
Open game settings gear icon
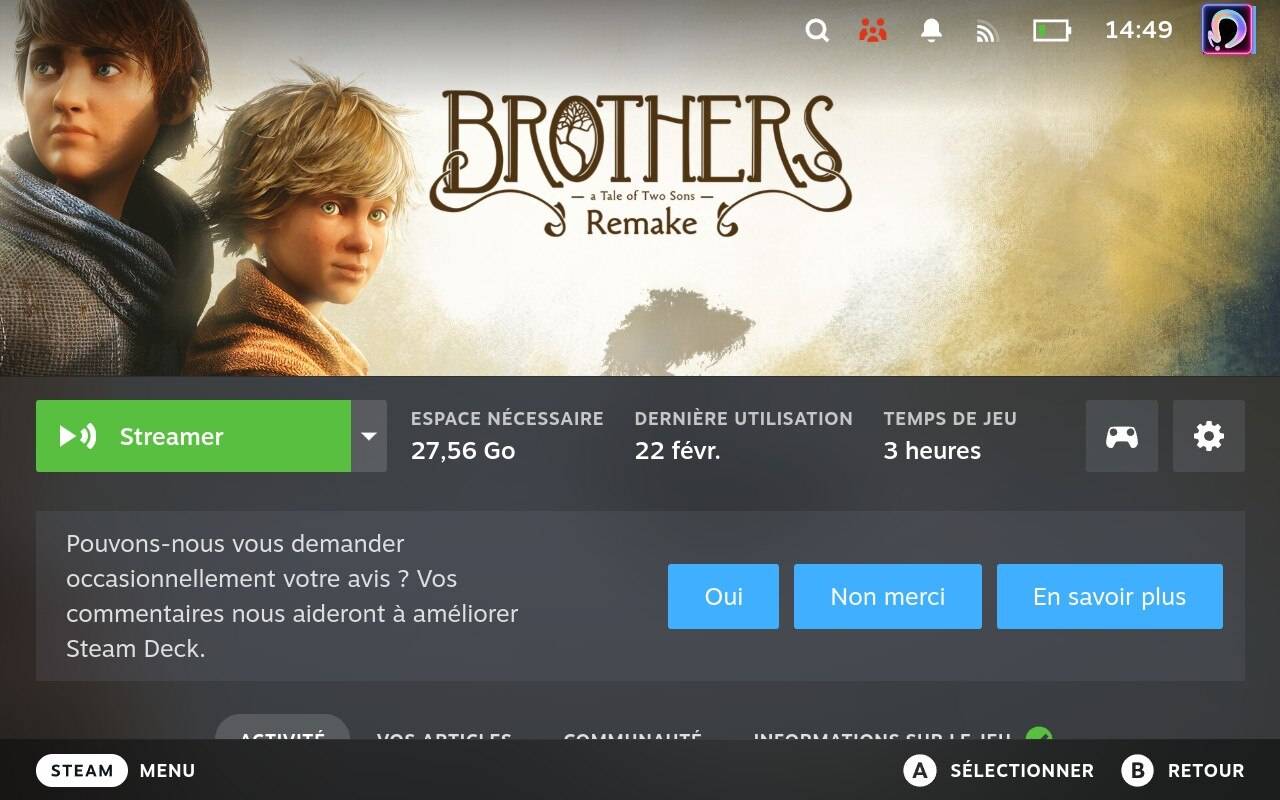pyautogui.click(x=1209, y=436)
